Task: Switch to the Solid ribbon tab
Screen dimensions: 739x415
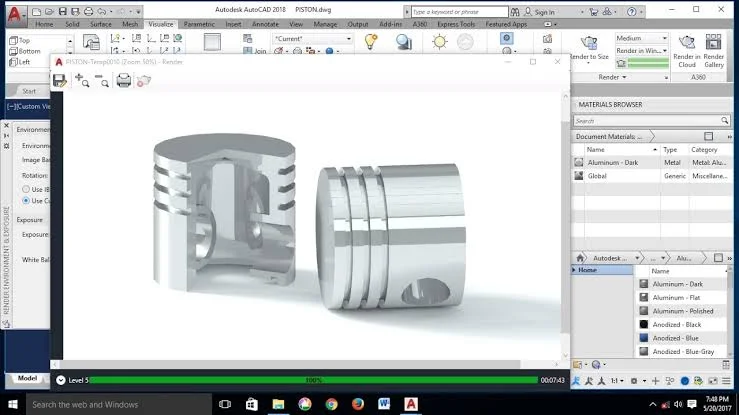Action: [x=72, y=24]
